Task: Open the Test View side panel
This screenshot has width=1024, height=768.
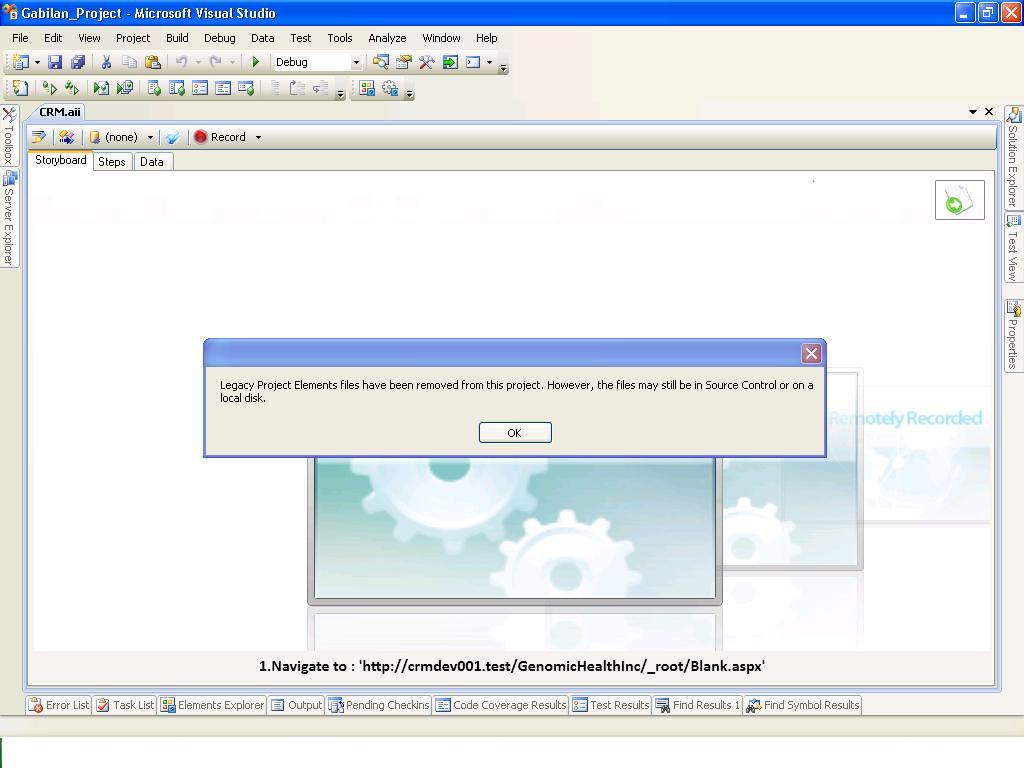Action: 1014,248
